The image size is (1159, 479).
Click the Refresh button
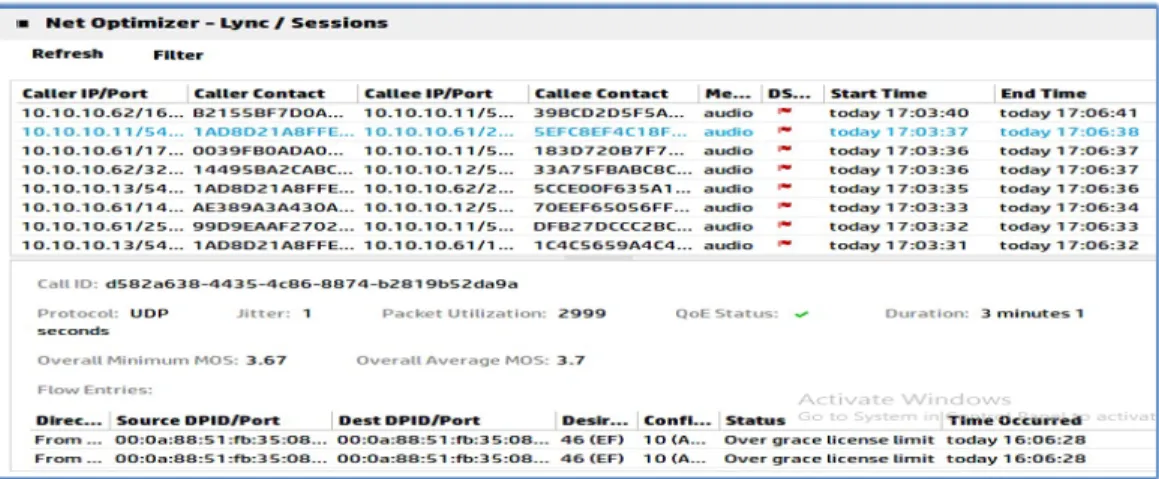click(x=67, y=54)
